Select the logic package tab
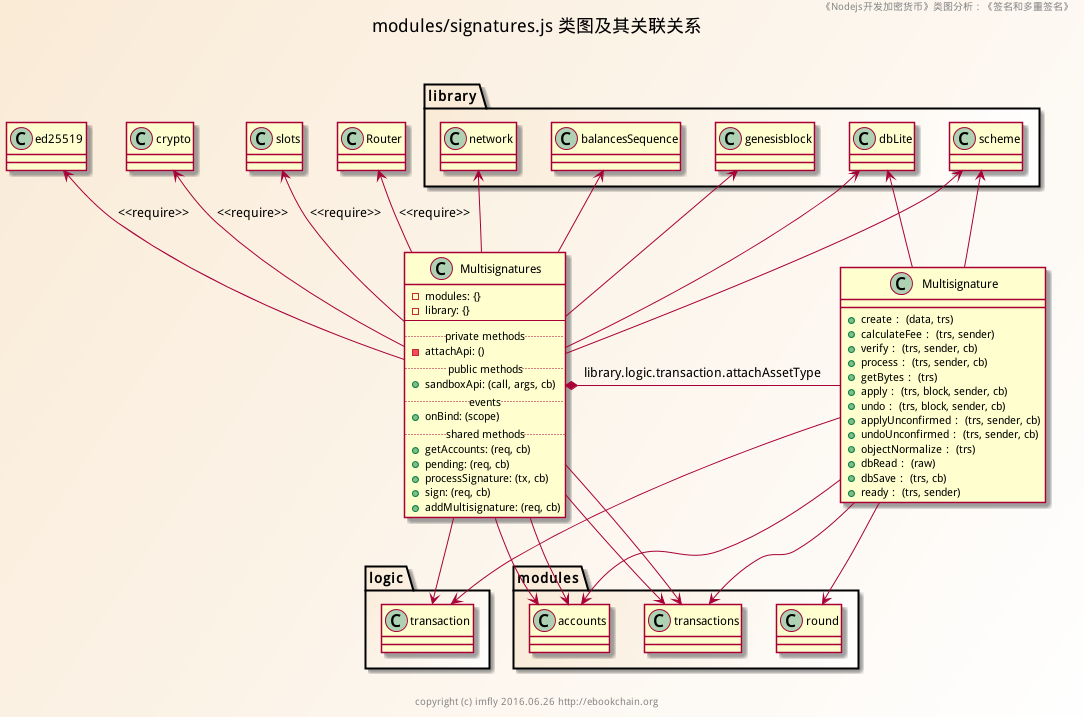This screenshot has width=1084, height=717. pos(386,578)
